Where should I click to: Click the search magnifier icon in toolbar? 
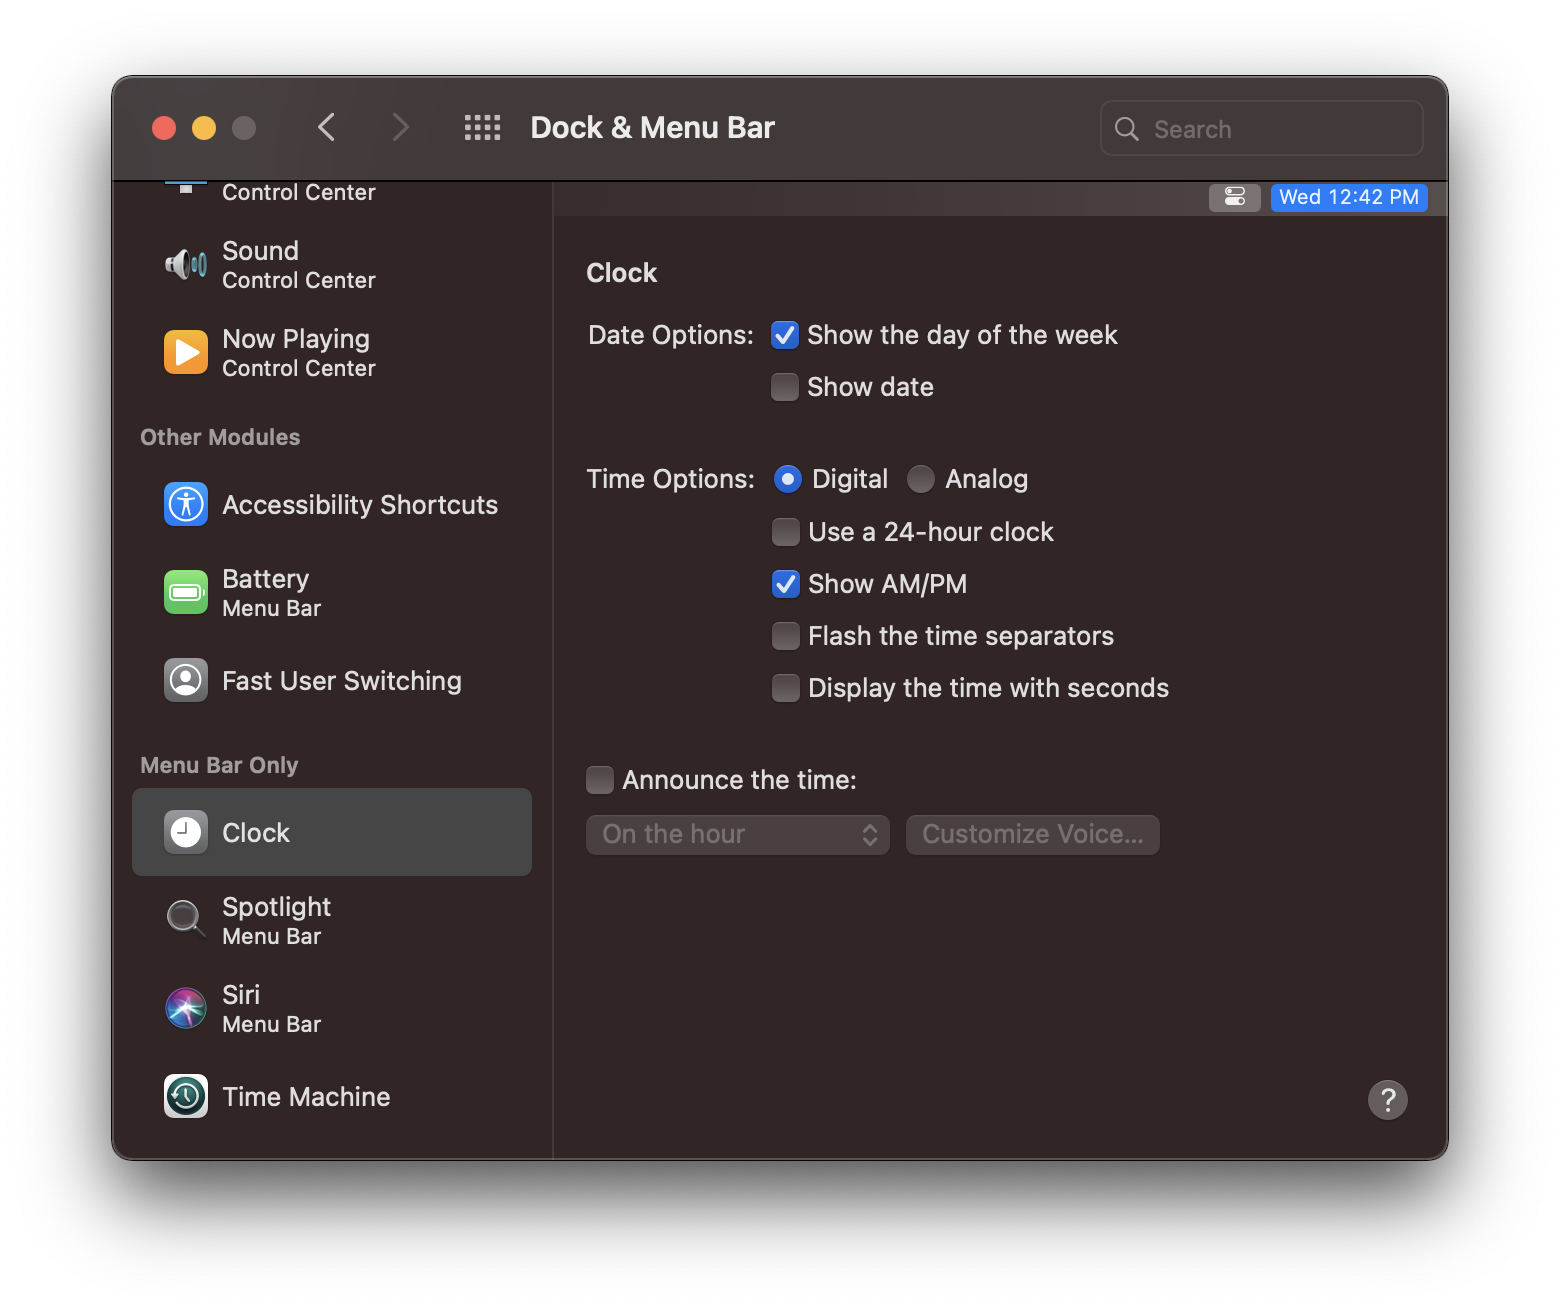click(x=1127, y=129)
